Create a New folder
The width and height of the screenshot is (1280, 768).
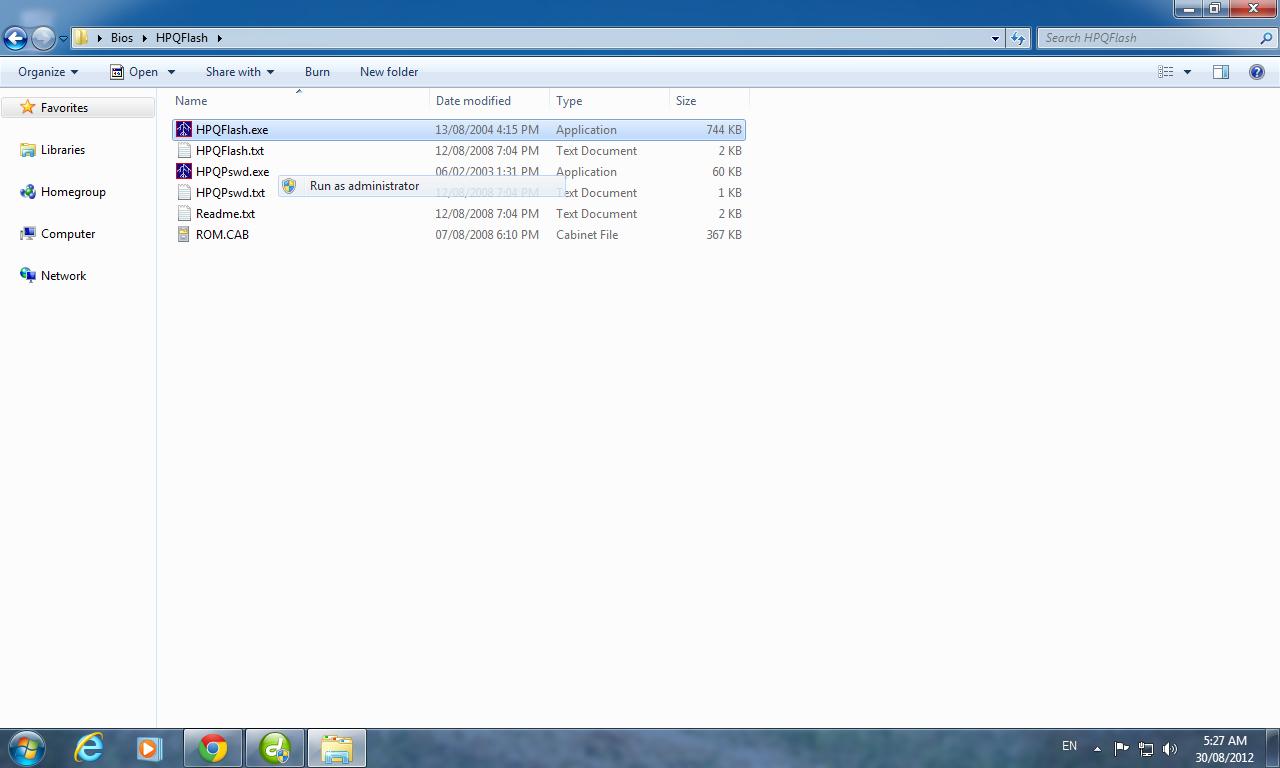(x=389, y=72)
